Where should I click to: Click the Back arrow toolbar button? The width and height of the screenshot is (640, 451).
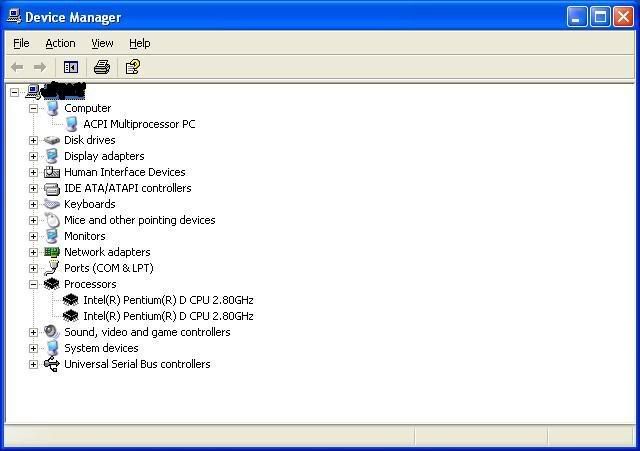[17, 67]
